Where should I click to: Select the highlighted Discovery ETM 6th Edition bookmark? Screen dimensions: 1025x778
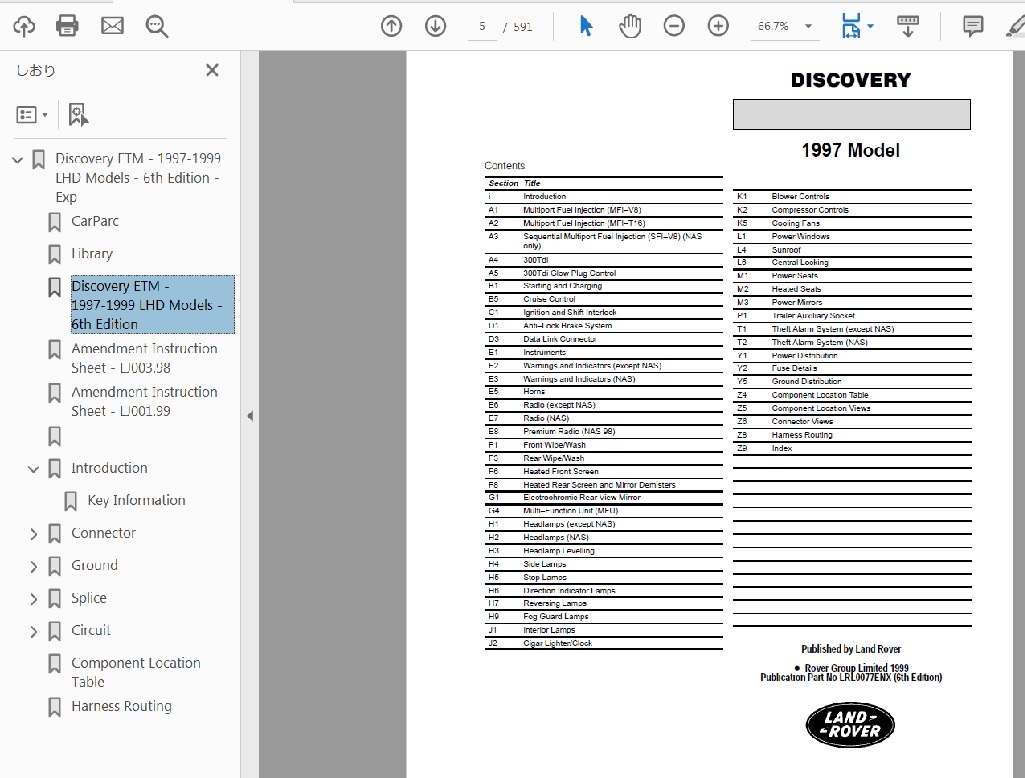[152, 305]
